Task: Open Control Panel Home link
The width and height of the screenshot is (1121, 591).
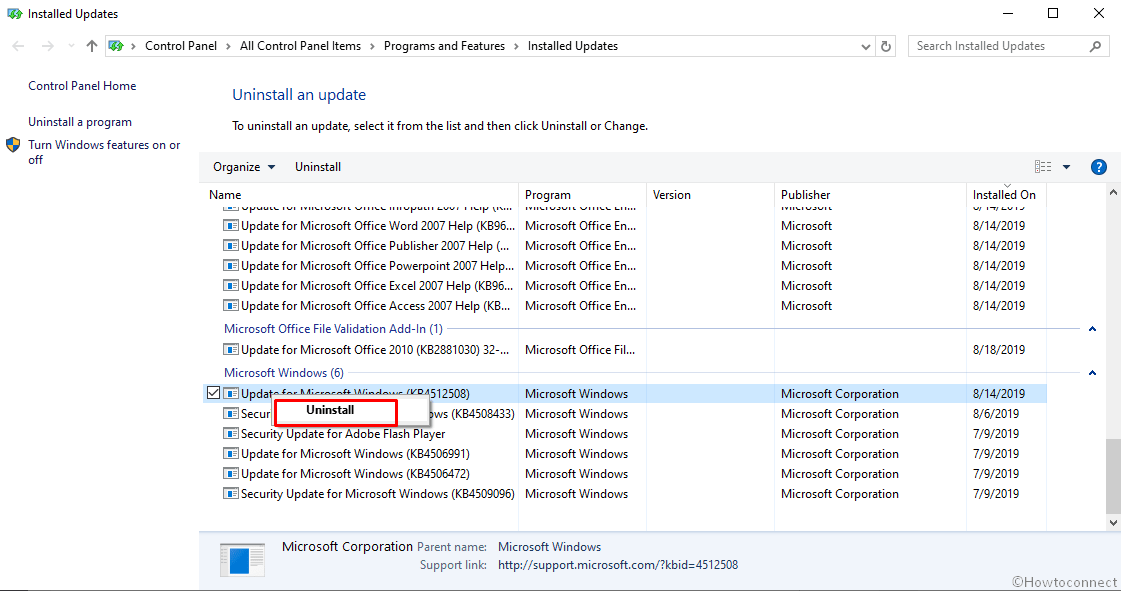Action: pos(82,86)
